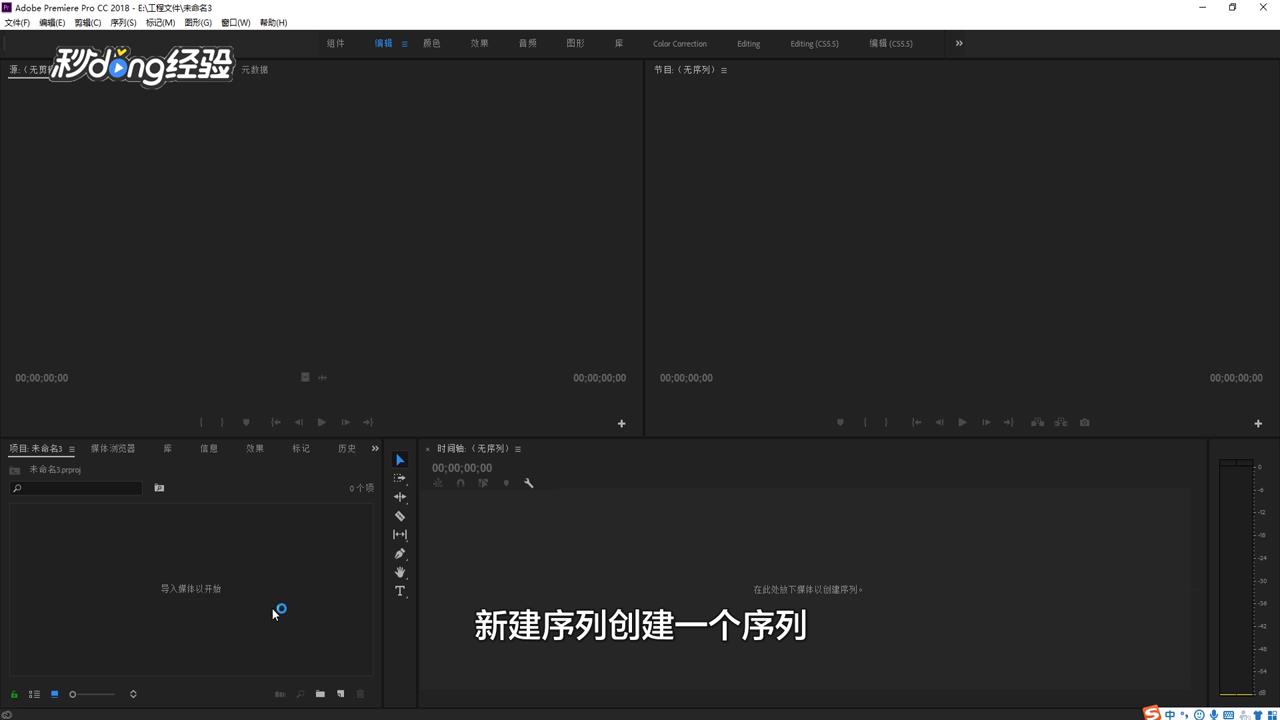Image resolution: width=1280 pixels, height=720 pixels.
Task: Open filter bin content search-folder icon
Action: (x=159, y=488)
